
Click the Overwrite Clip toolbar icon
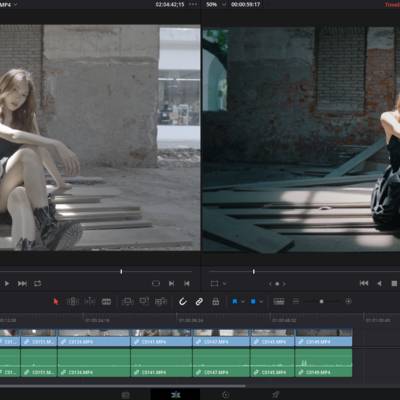(x=144, y=301)
